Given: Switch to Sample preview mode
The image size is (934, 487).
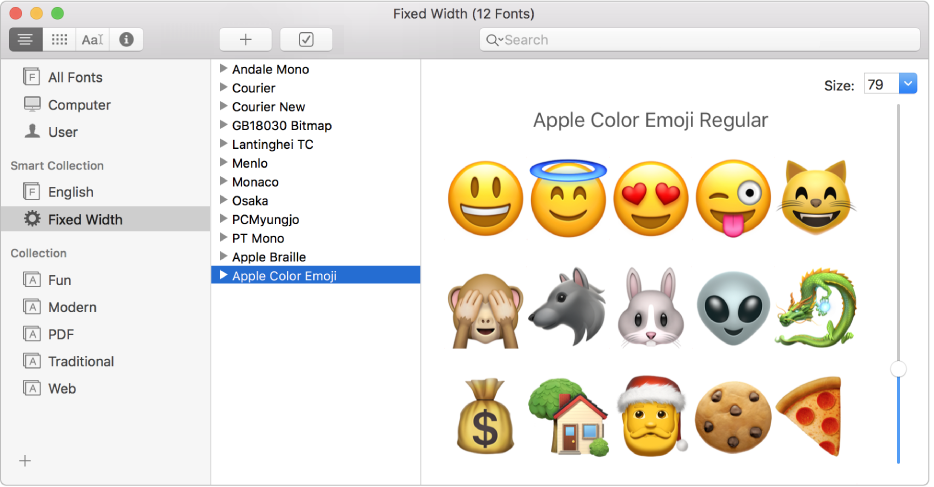Looking at the screenshot, I should coord(26,40).
